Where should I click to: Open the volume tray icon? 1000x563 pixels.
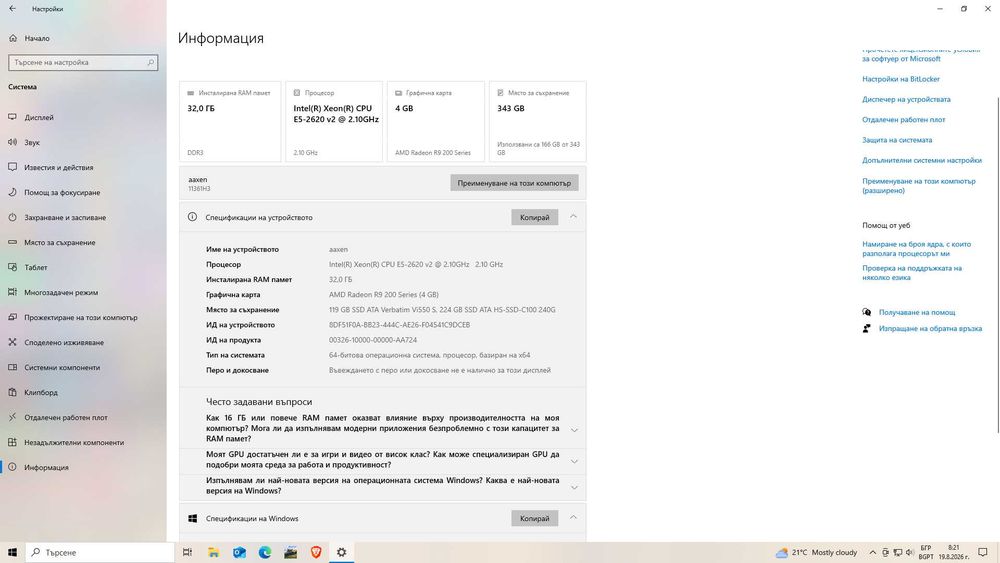tap(909, 552)
